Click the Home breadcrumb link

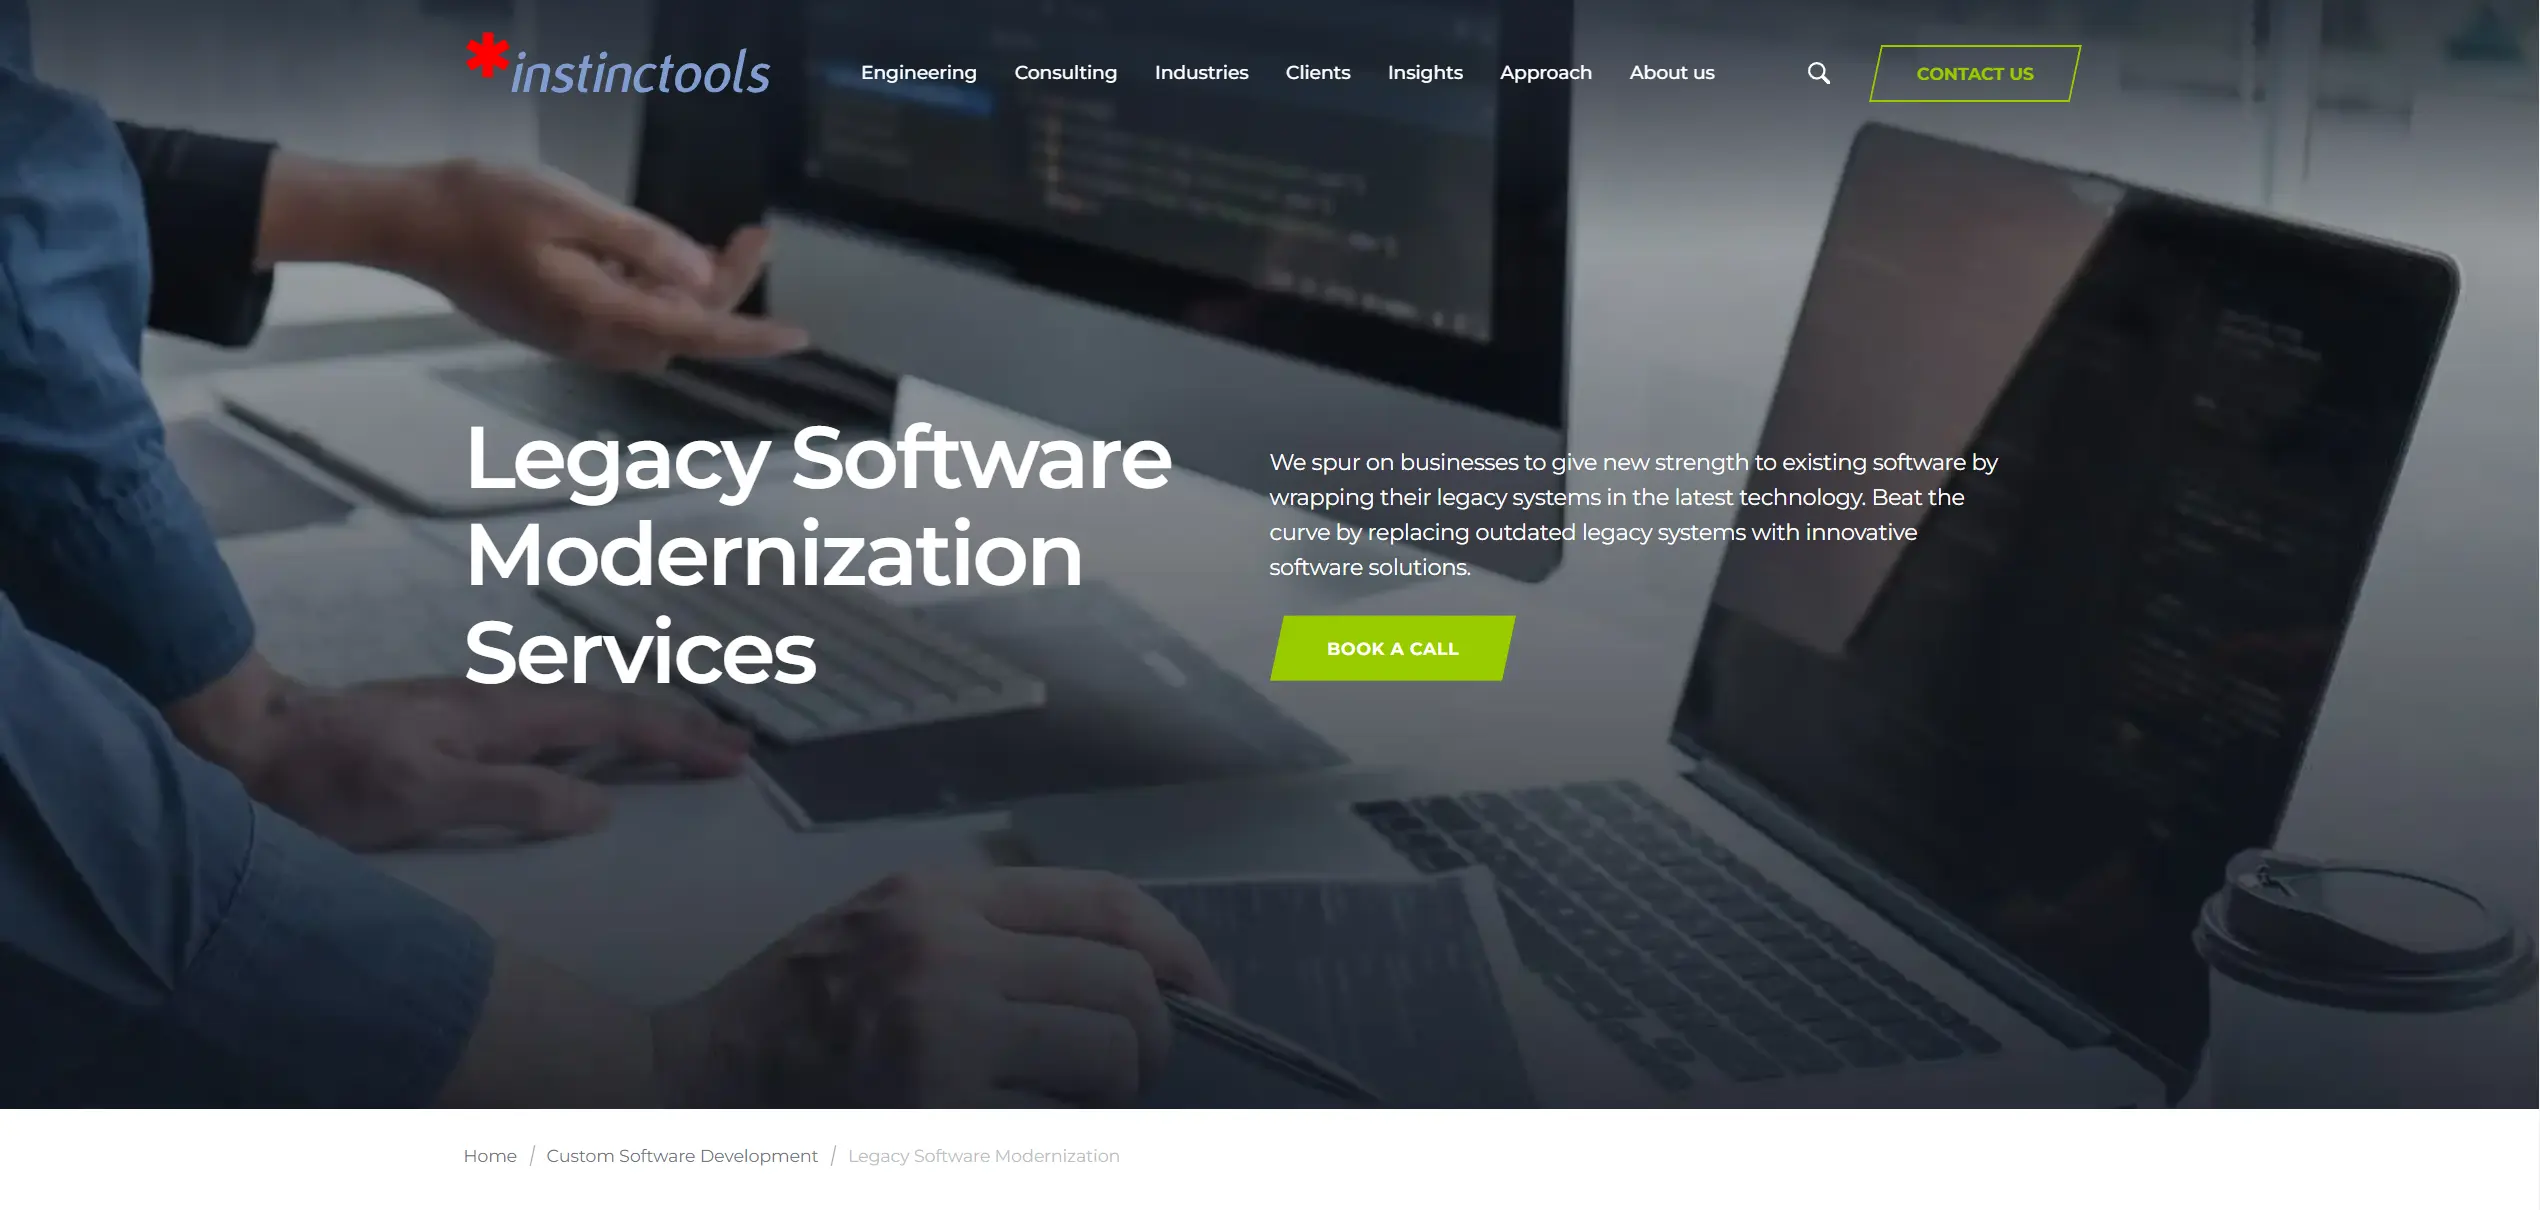(x=489, y=1155)
